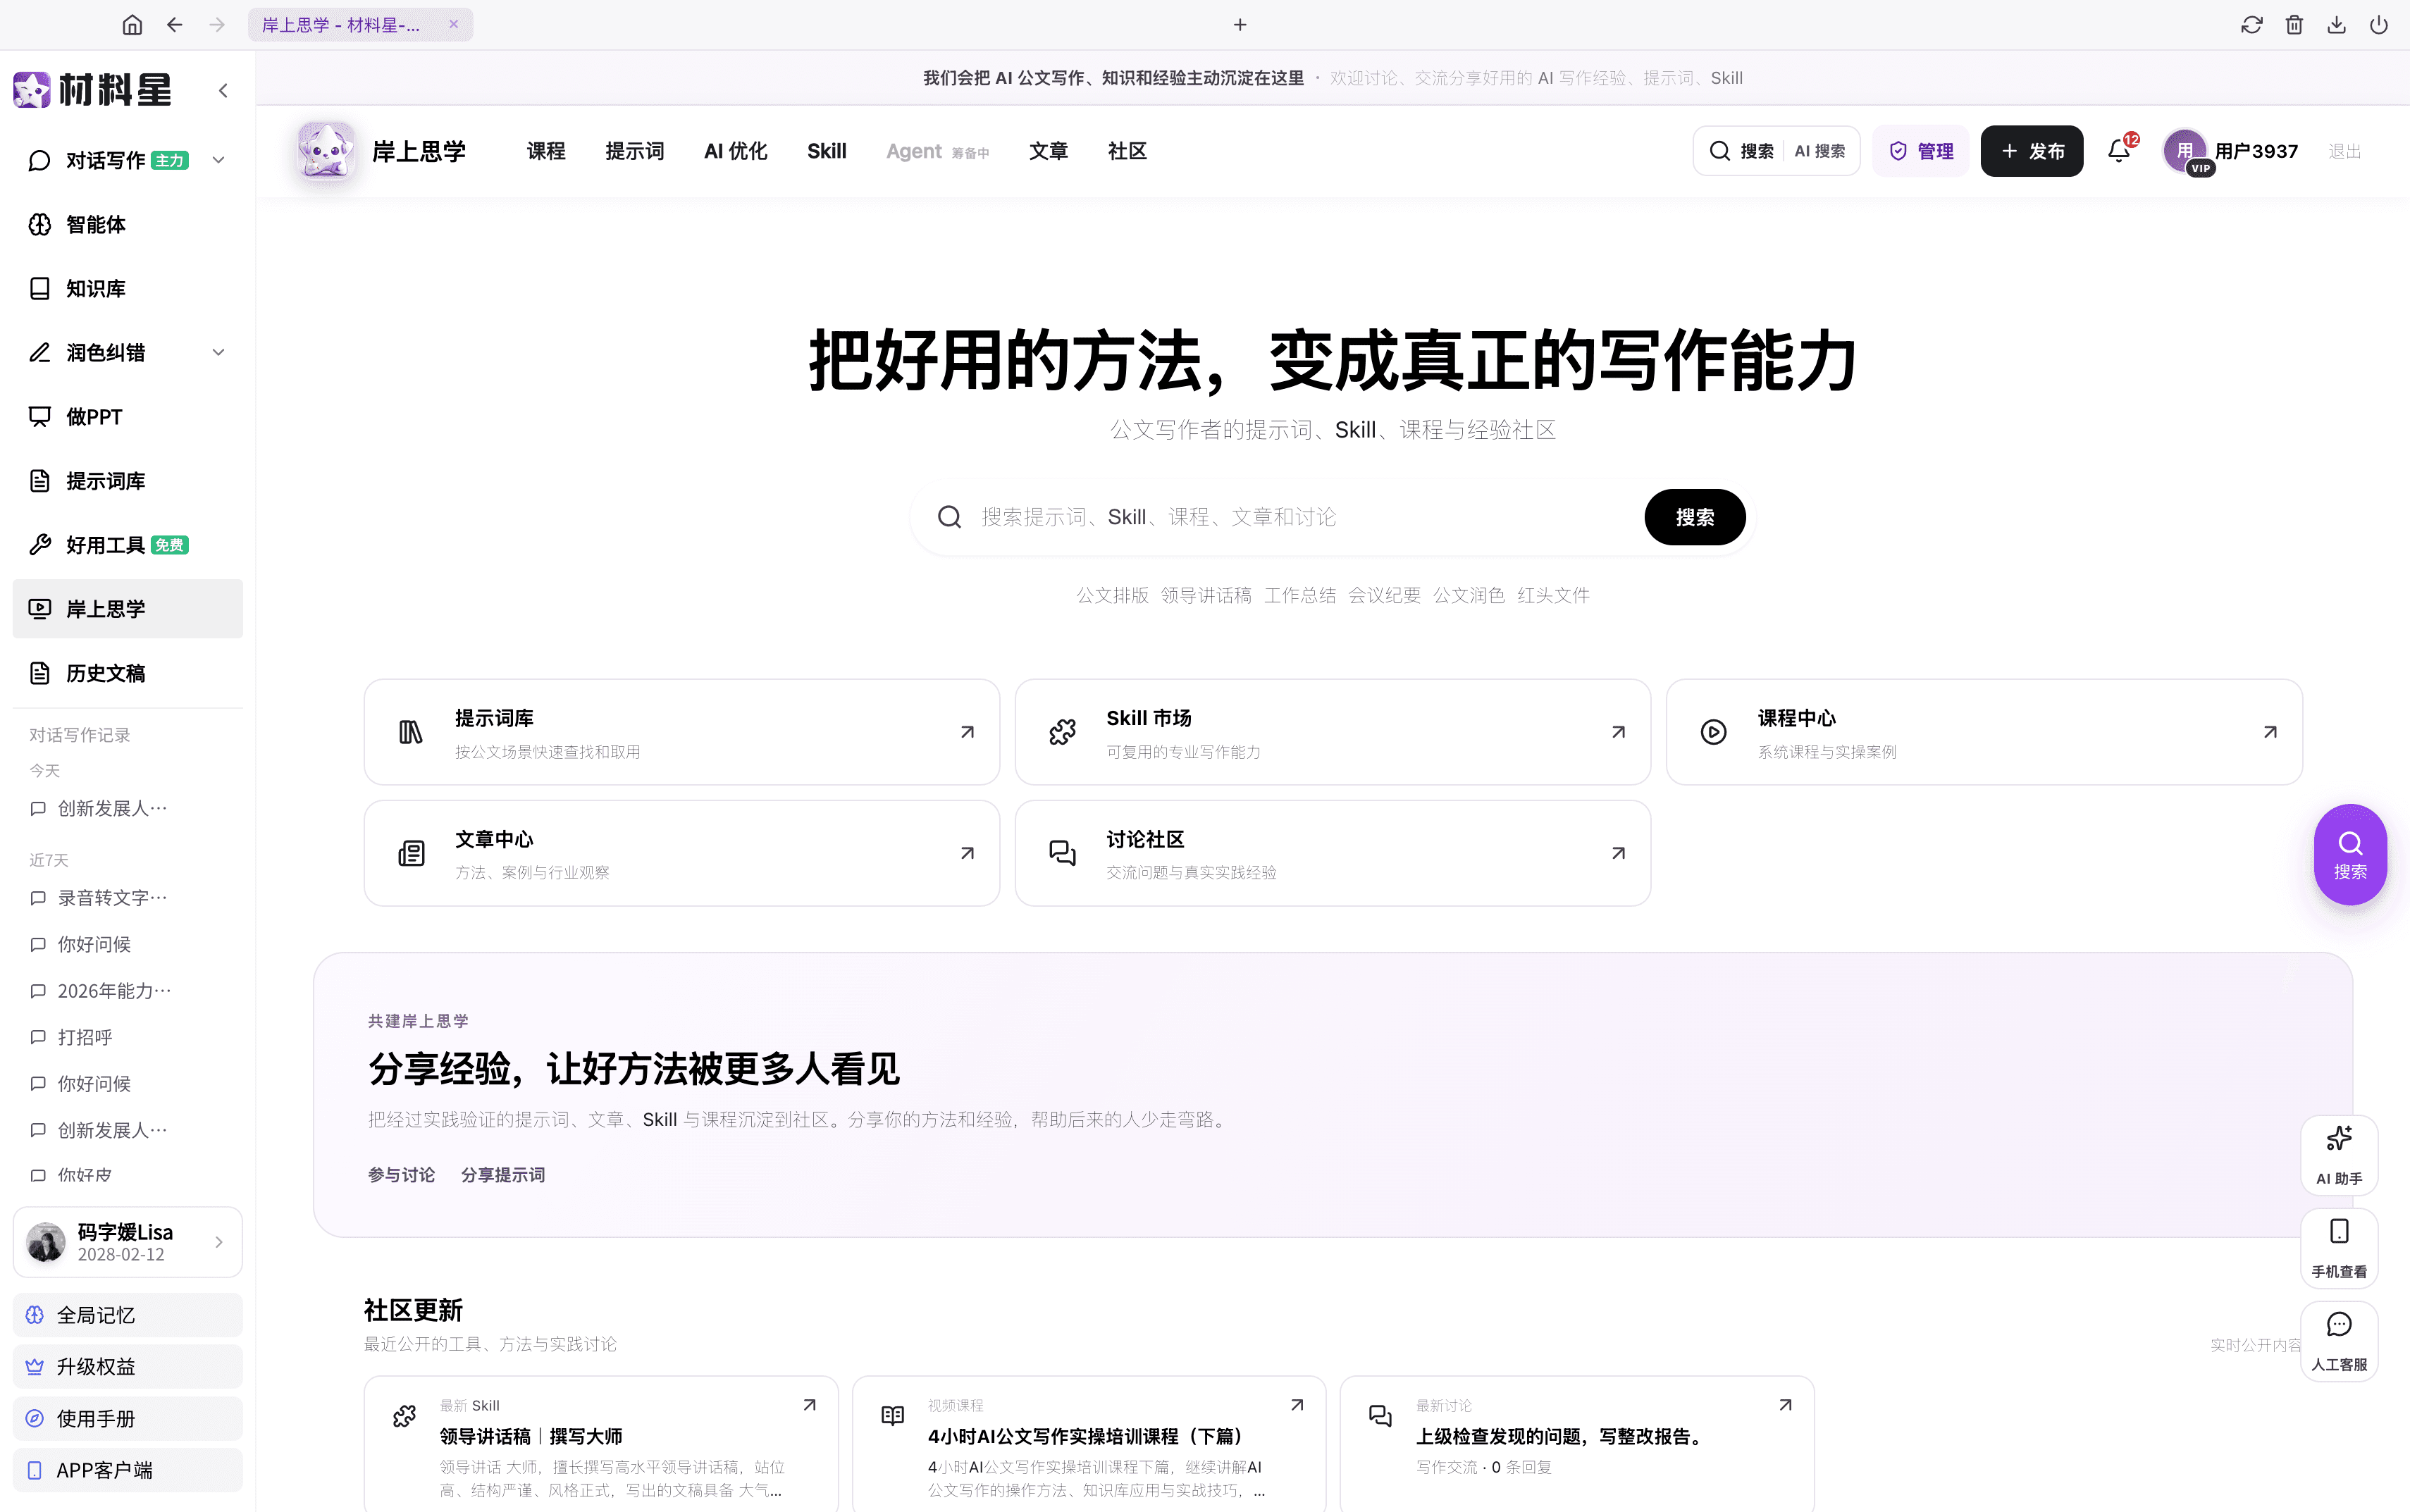Click the black 发布 button
This screenshot has width=2410, height=1512.
2031,151
